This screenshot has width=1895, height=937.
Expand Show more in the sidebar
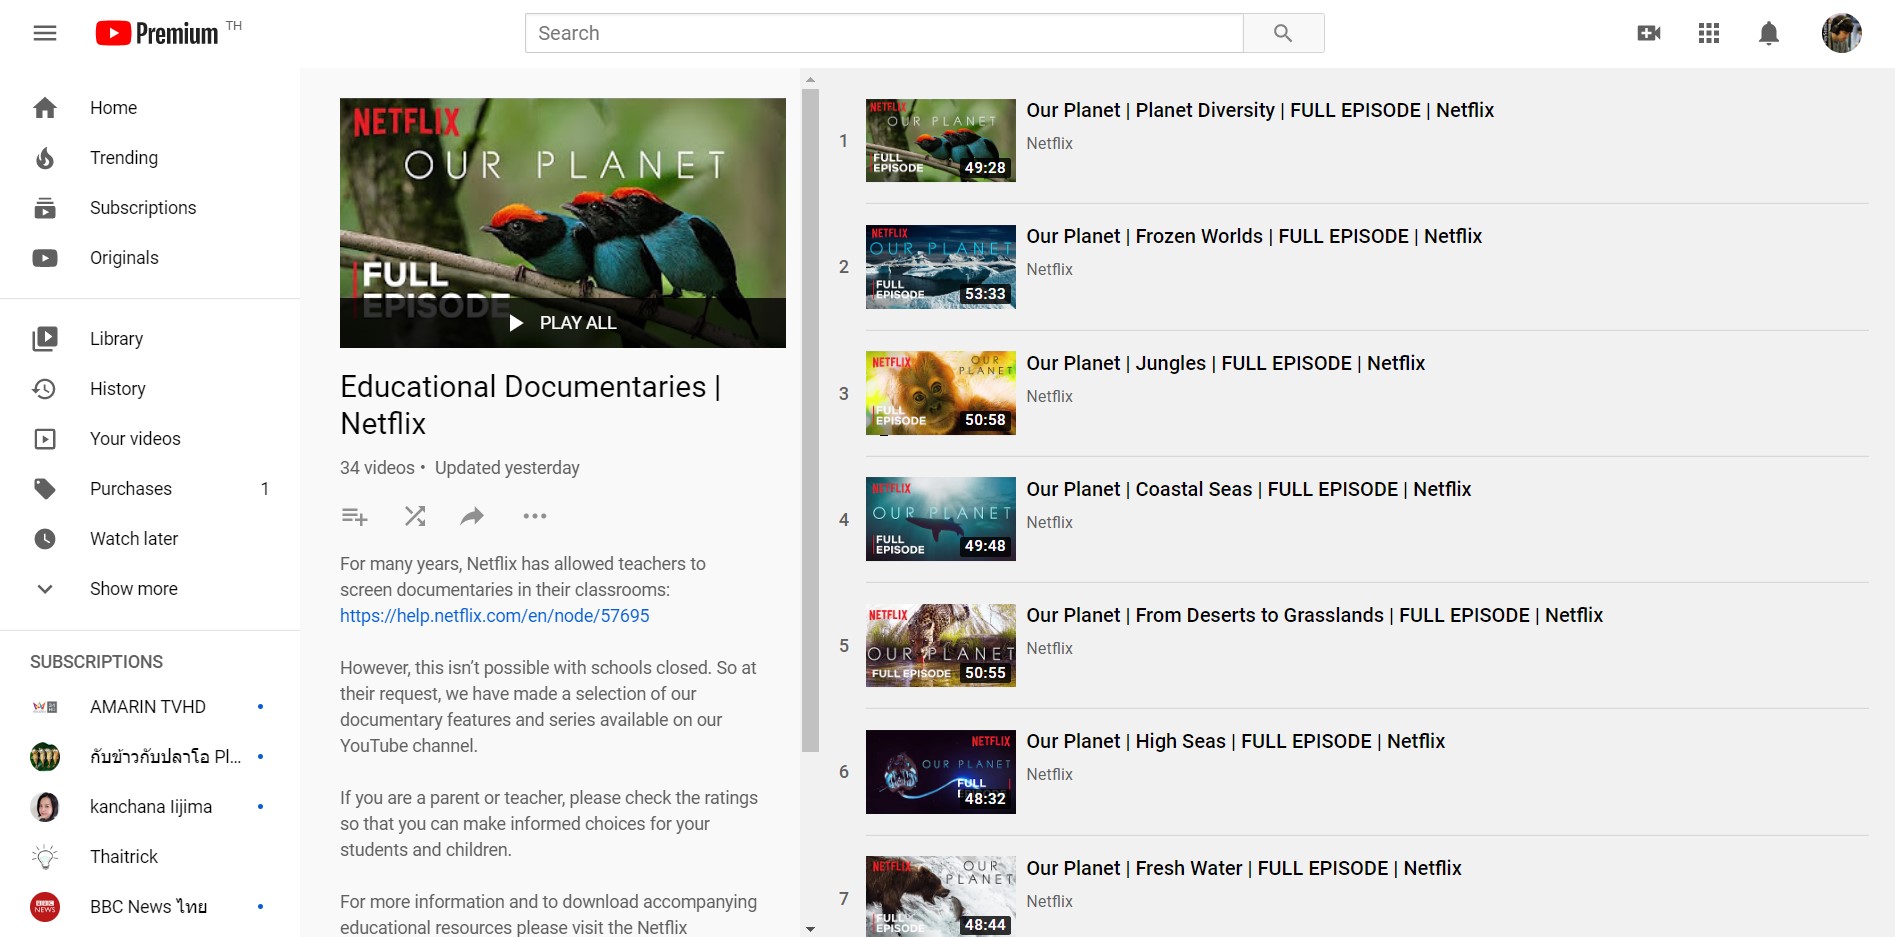133,589
